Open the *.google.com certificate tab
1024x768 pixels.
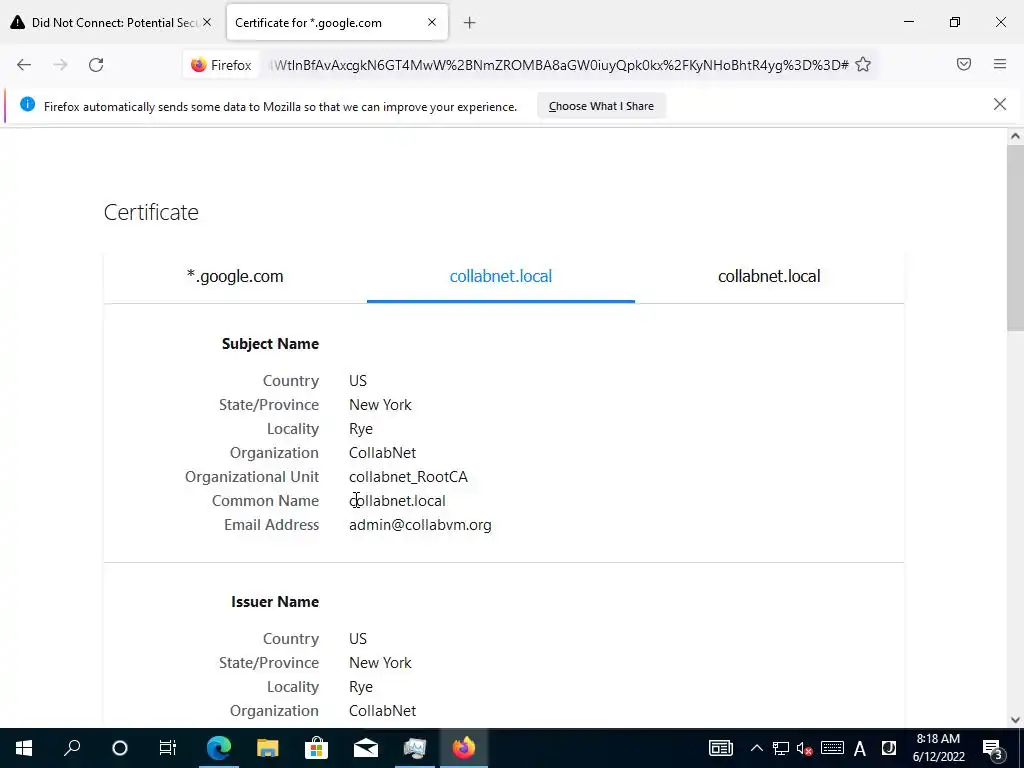pos(235,276)
